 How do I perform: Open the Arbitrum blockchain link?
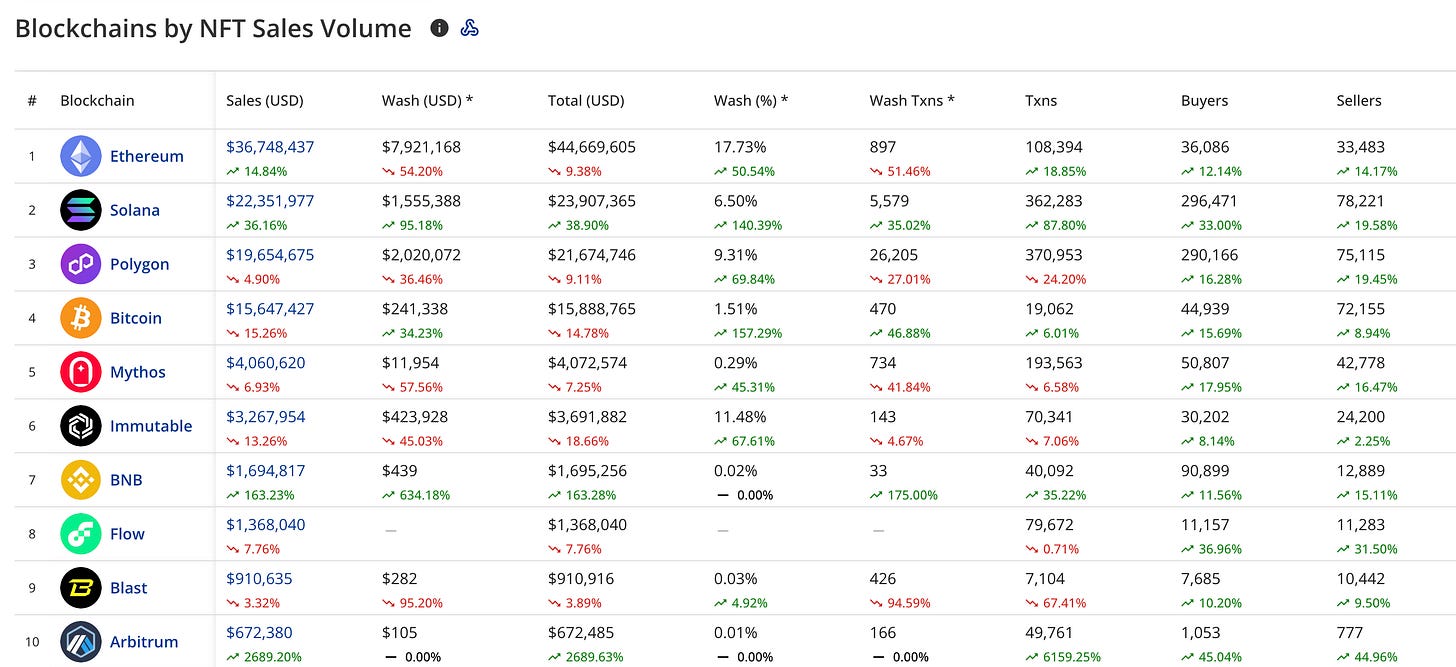point(144,642)
